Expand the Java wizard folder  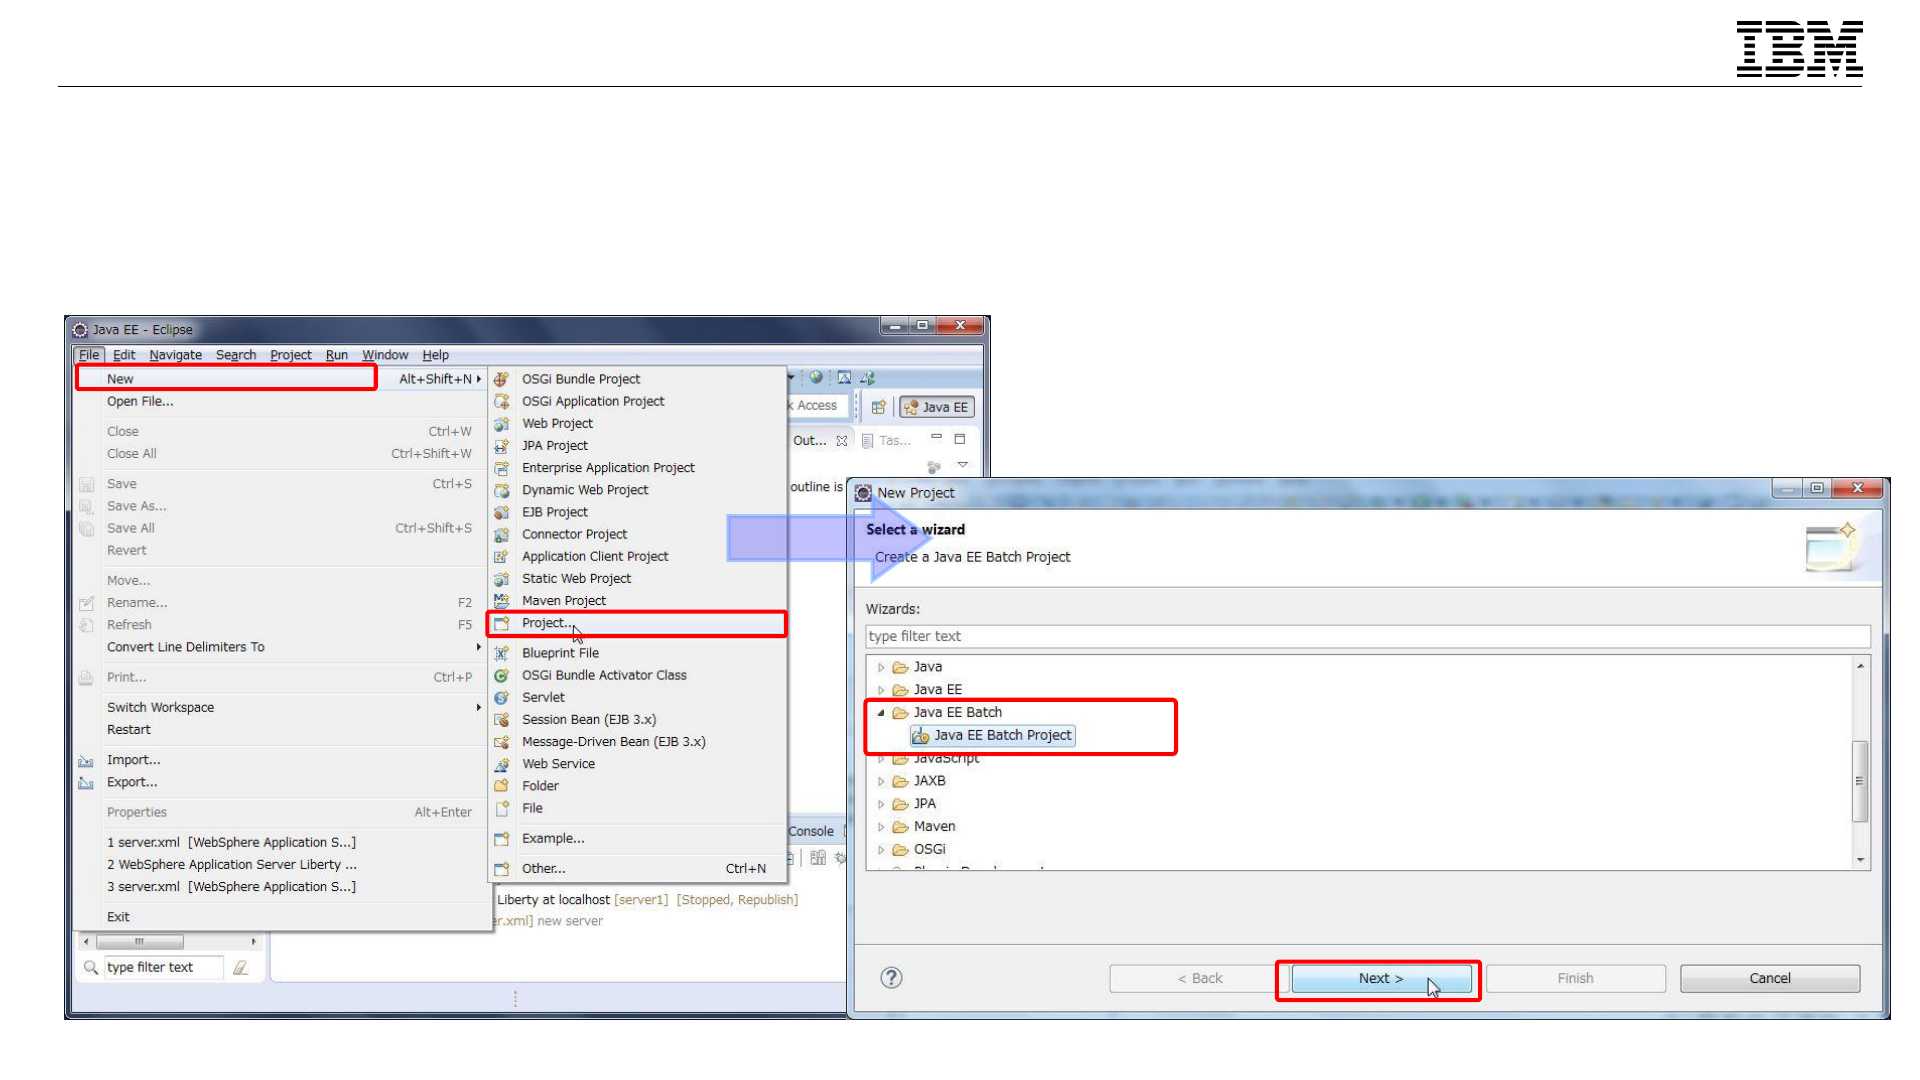click(881, 667)
